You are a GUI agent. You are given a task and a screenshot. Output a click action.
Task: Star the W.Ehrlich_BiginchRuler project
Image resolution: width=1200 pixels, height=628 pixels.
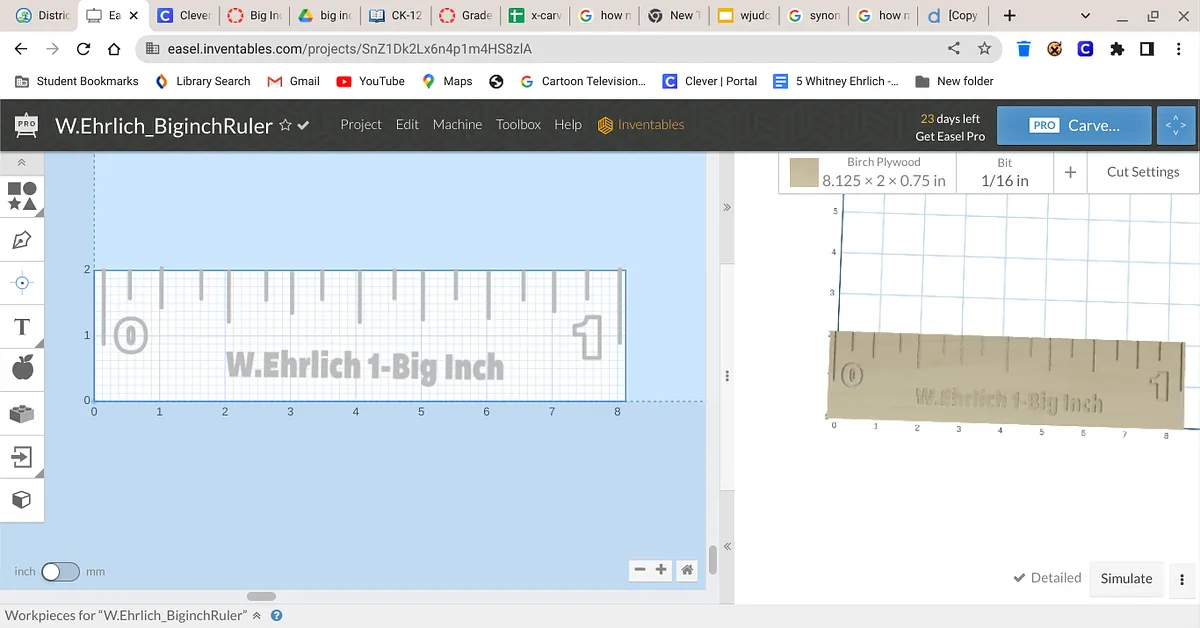(x=286, y=126)
